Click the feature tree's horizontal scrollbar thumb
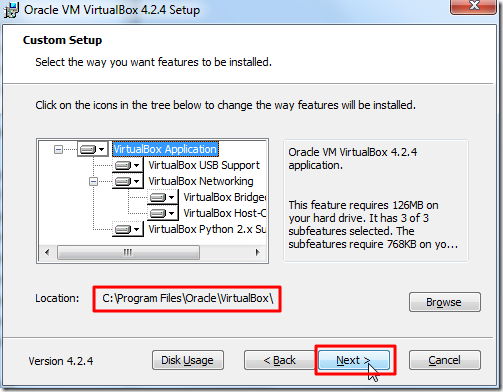Screen dimensions: 503x392 tap(128, 252)
